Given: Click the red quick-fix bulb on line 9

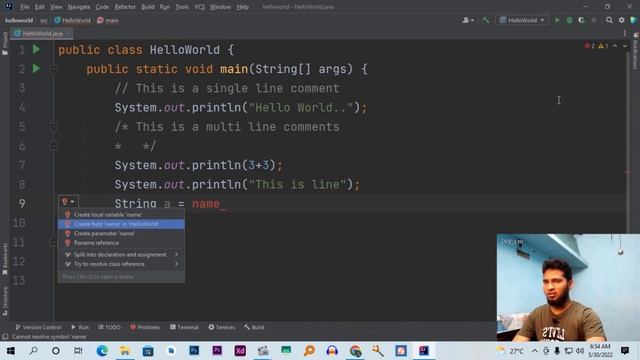Looking at the screenshot, I should [x=64, y=201].
